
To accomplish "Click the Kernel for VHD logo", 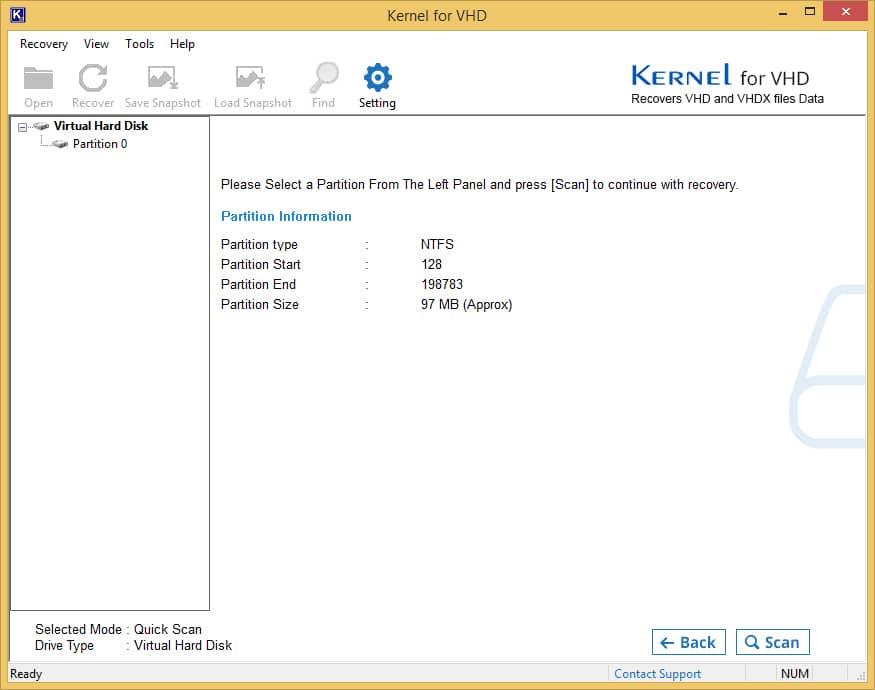I will pyautogui.click(x=727, y=84).
